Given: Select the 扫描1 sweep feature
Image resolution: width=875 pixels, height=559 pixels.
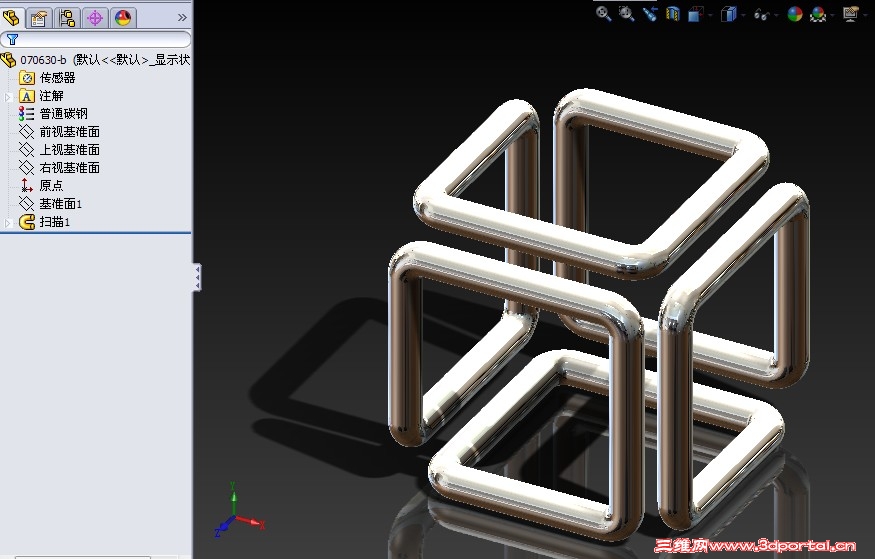Looking at the screenshot, I should 45,222.
